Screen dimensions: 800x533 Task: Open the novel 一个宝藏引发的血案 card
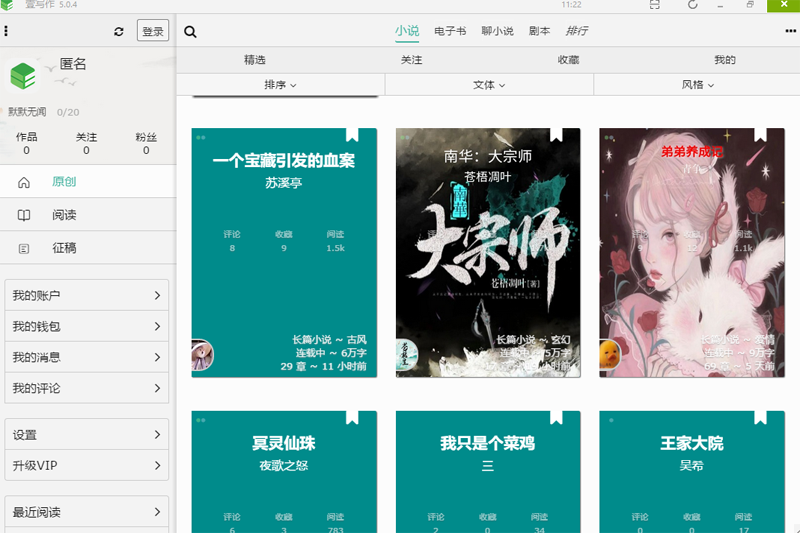284,252
